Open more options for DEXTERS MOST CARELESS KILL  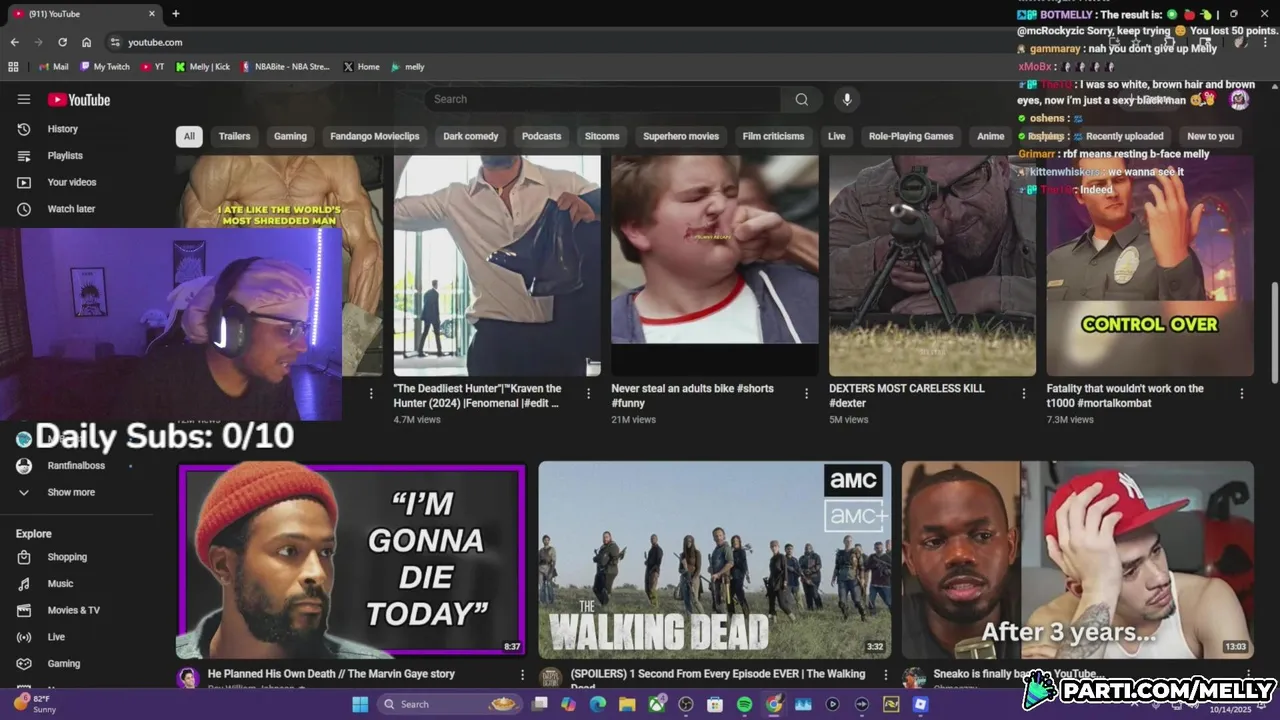pos(1024,394)
